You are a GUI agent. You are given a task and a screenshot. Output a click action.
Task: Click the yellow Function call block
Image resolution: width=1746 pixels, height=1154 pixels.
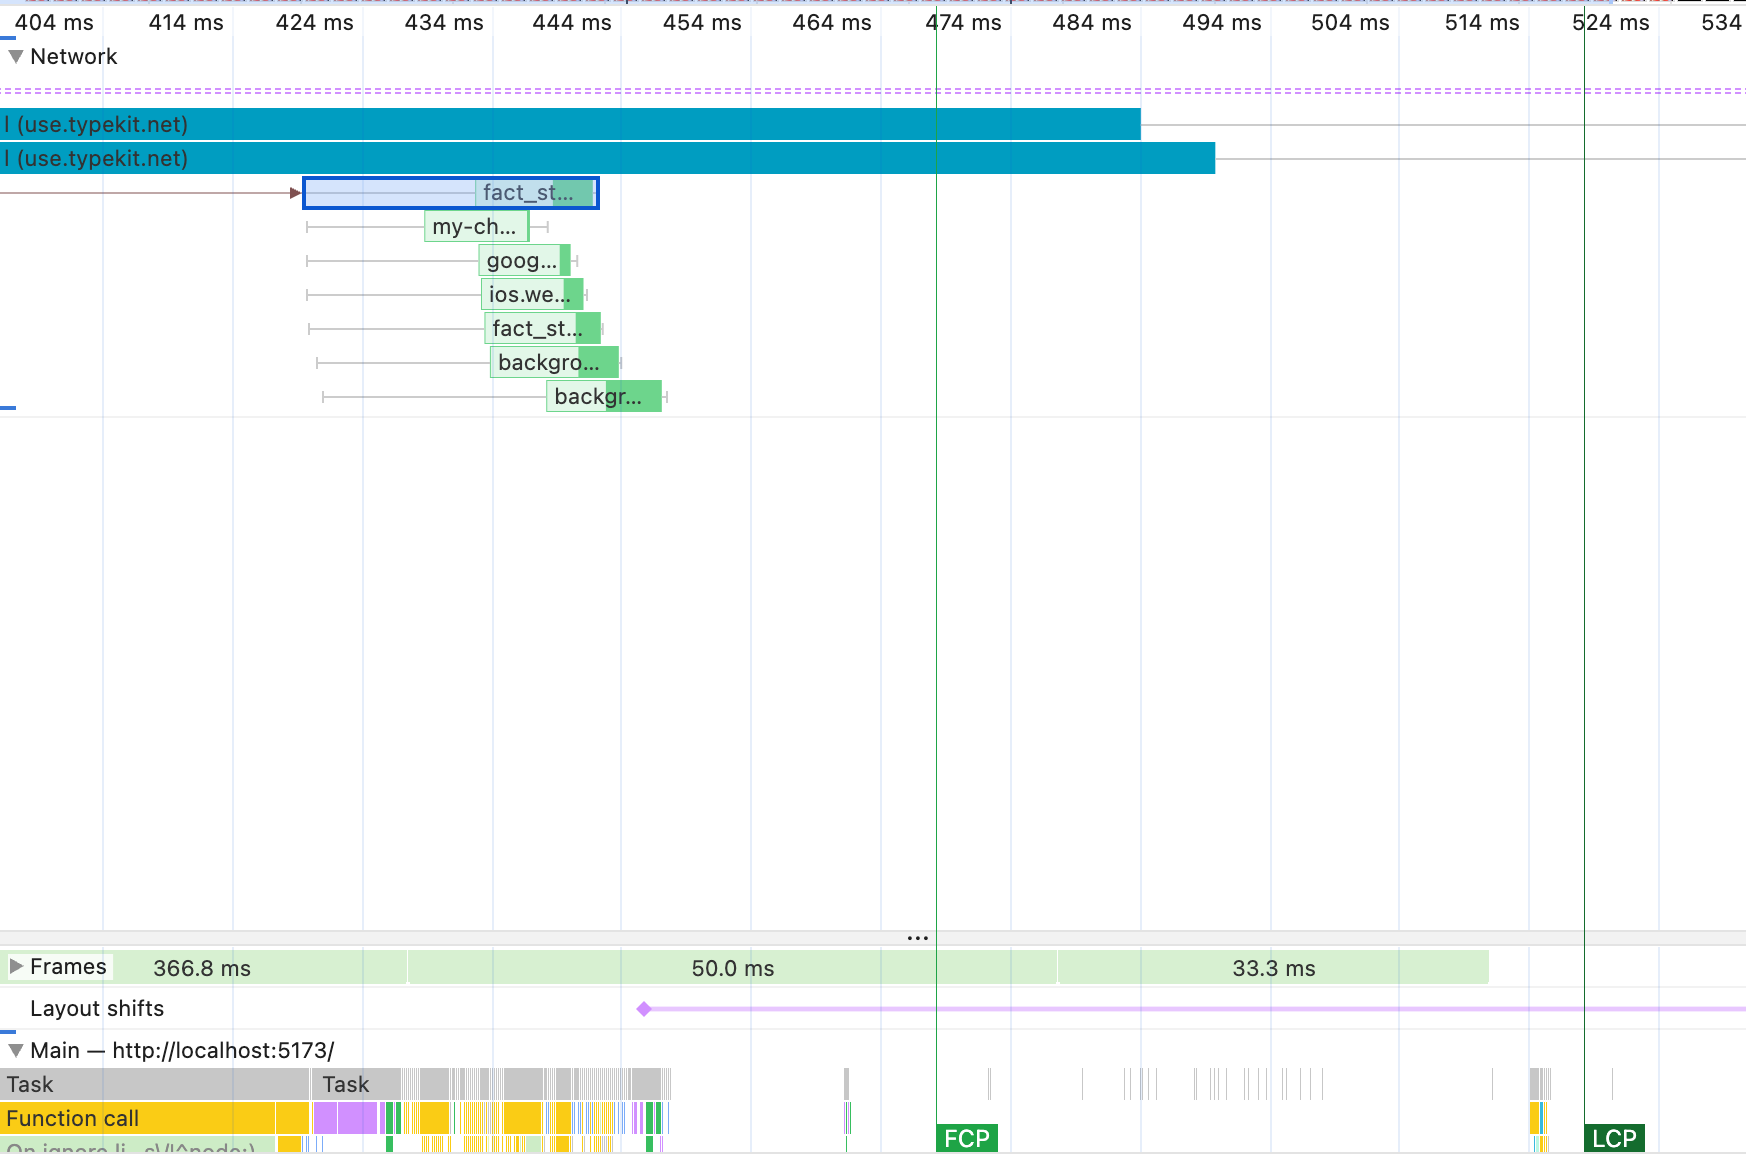point(140,1118)
